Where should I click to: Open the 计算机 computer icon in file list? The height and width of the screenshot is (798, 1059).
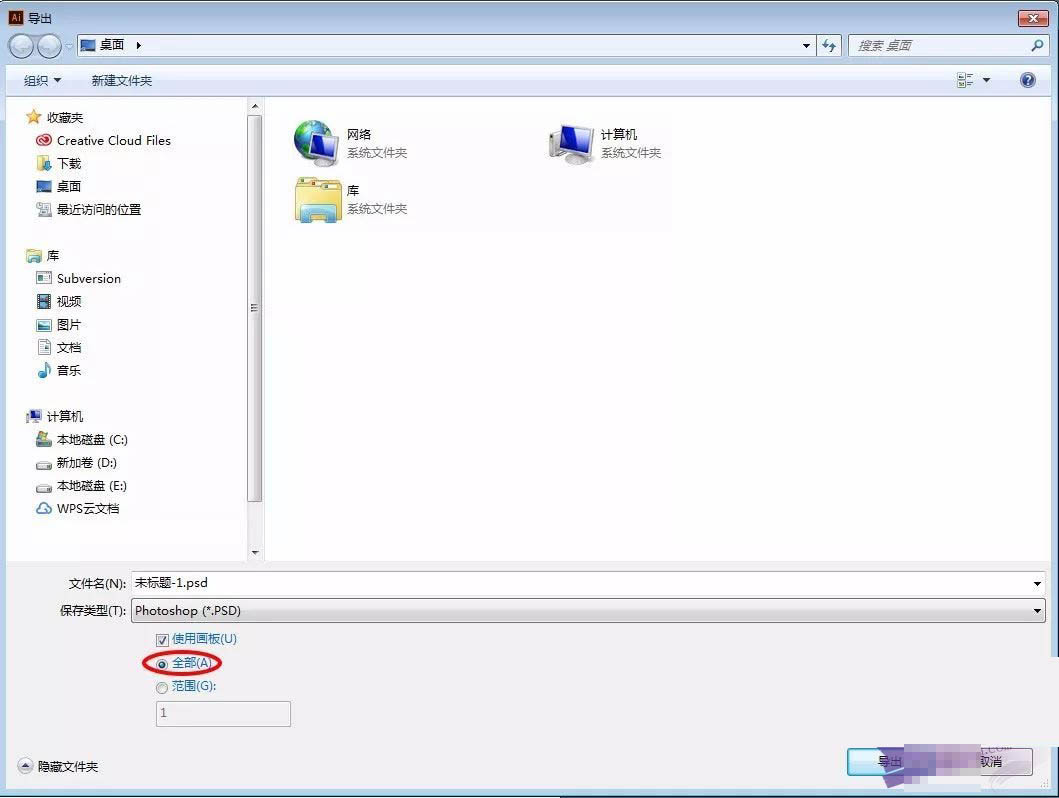coord(571,143)
